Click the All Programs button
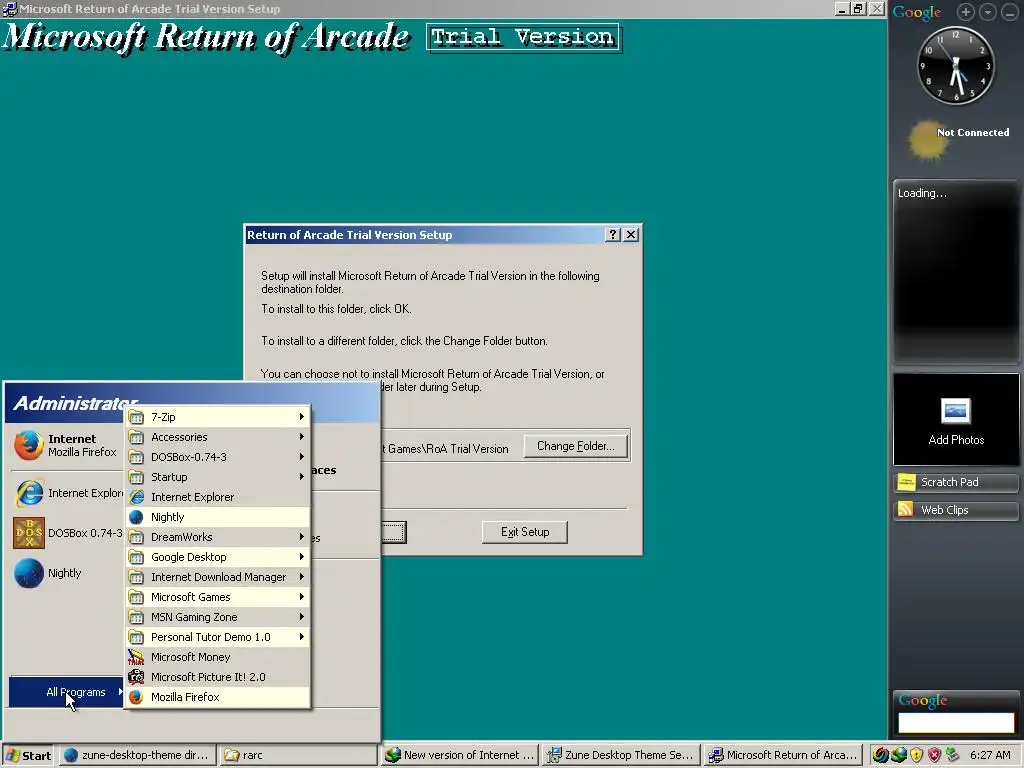Image resolution: width=1024 pixels, height=768 pixels. [x=67, y=692]
